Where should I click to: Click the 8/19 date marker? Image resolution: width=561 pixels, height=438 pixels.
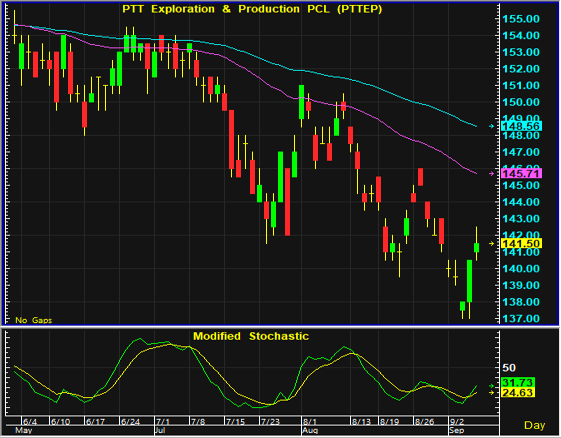tap(390, 422)
